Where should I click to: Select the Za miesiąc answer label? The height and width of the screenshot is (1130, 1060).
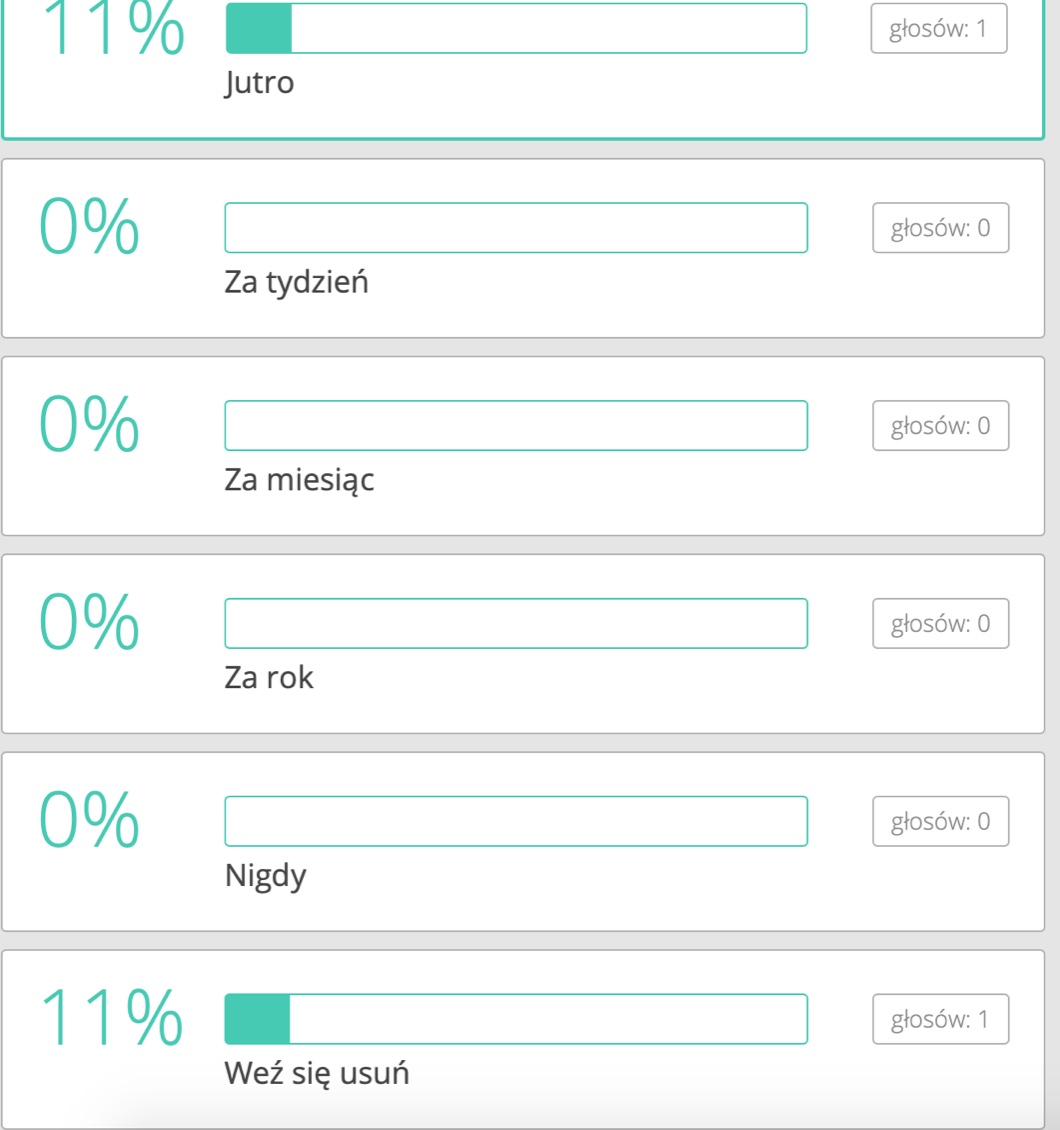pos(299,481)
